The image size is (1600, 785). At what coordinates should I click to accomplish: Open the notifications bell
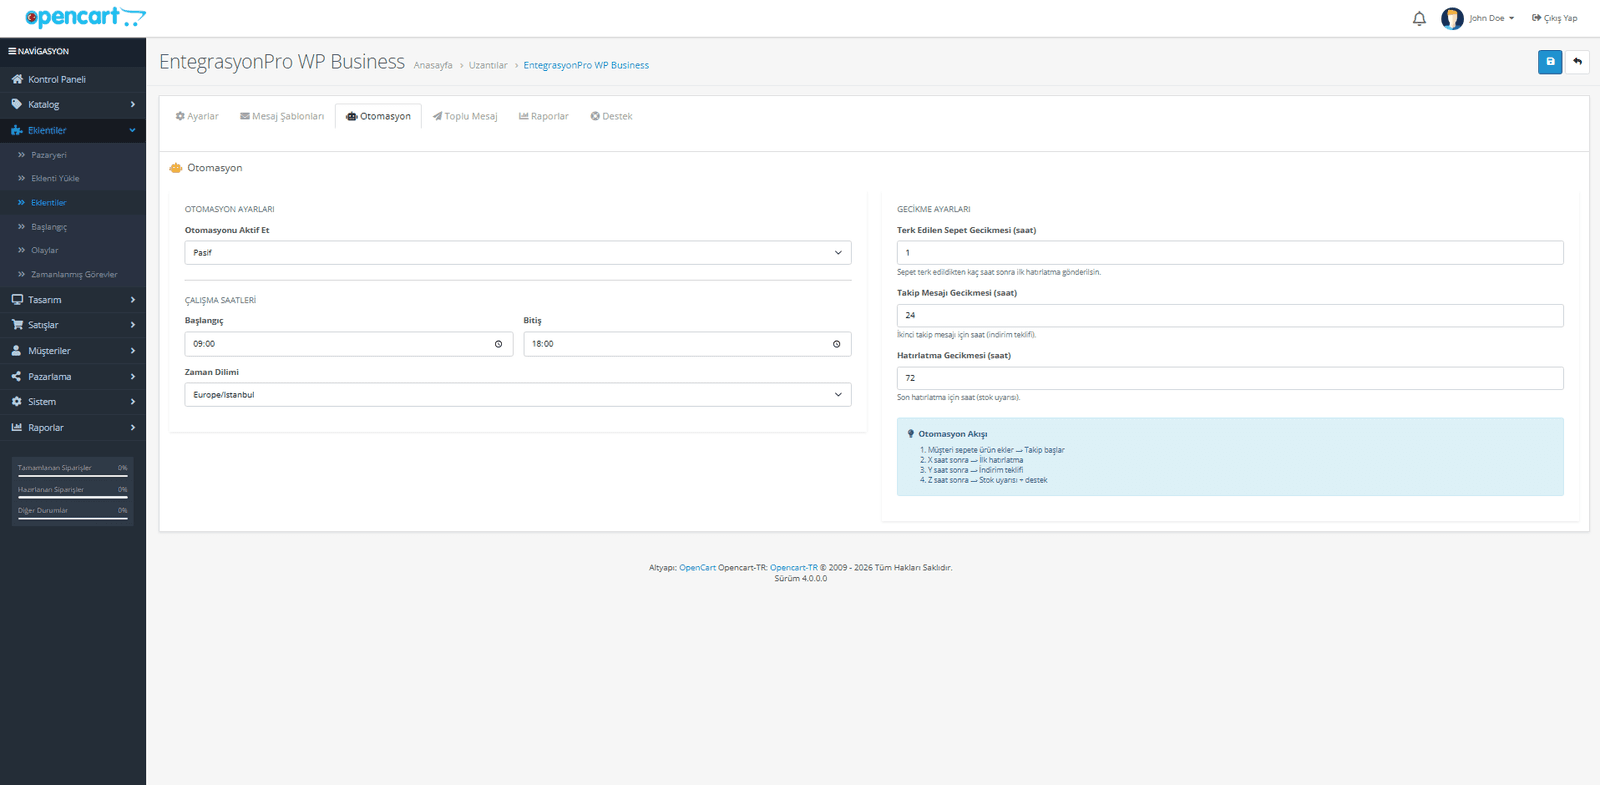(1419, 18)
